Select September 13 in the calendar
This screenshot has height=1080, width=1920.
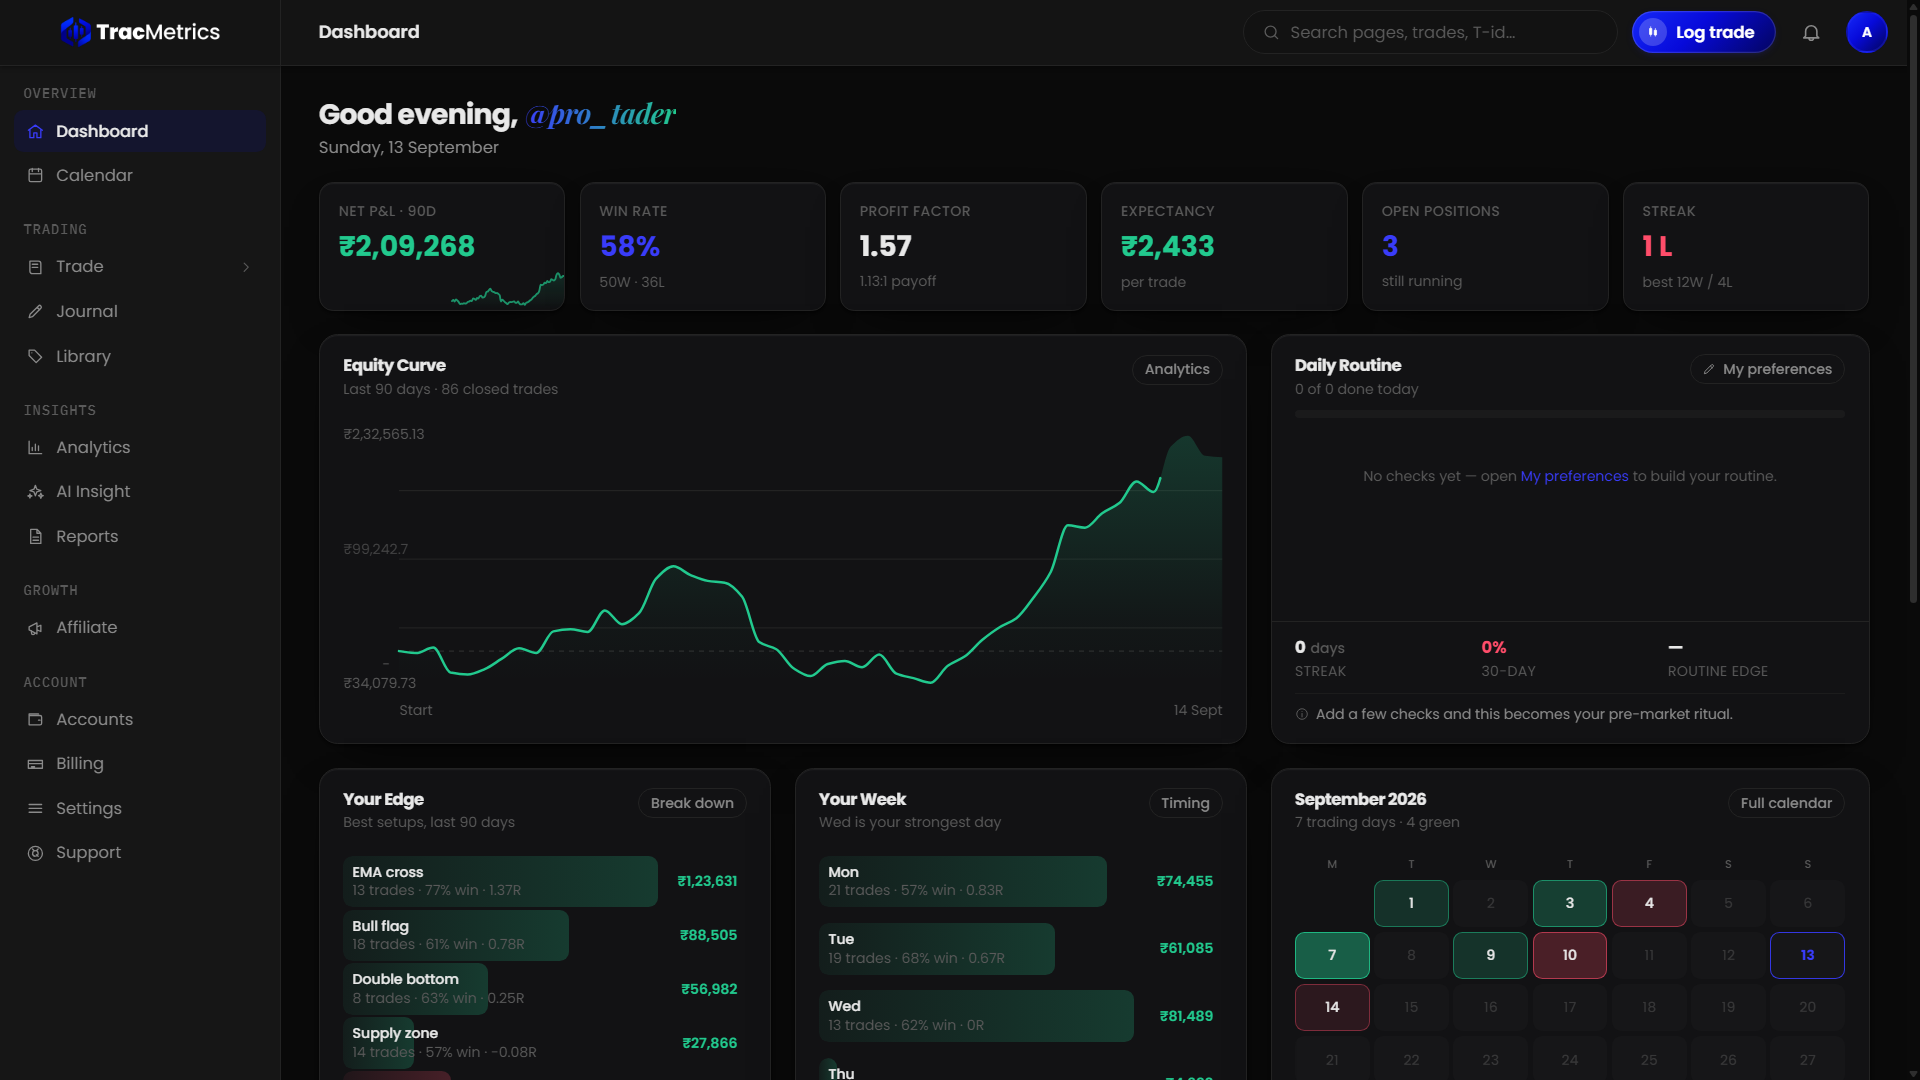tap(1807, 955)
